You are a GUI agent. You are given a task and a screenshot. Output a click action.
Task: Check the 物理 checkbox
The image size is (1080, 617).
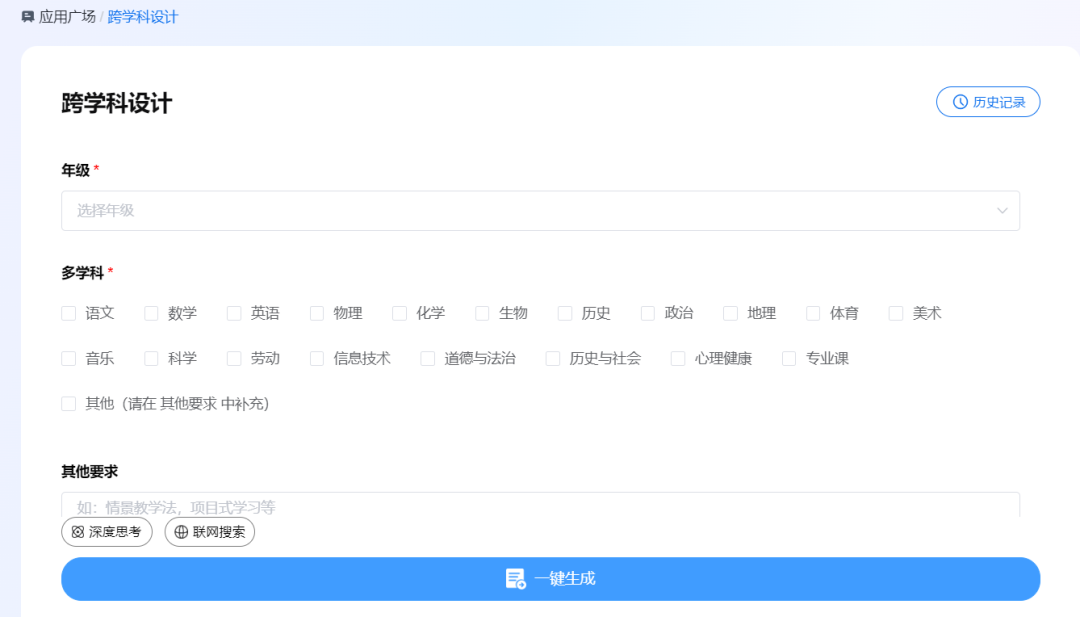coord(316,313)
